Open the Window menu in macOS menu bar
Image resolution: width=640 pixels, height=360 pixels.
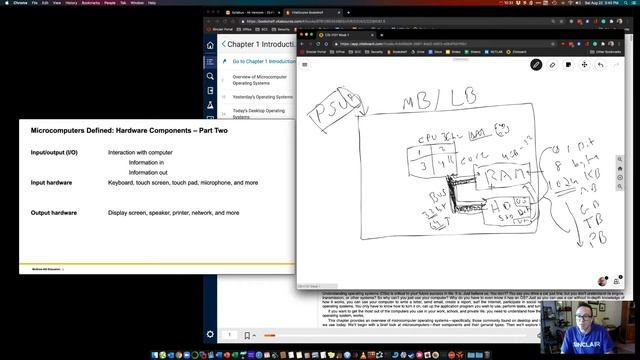[x=137, y=3]
